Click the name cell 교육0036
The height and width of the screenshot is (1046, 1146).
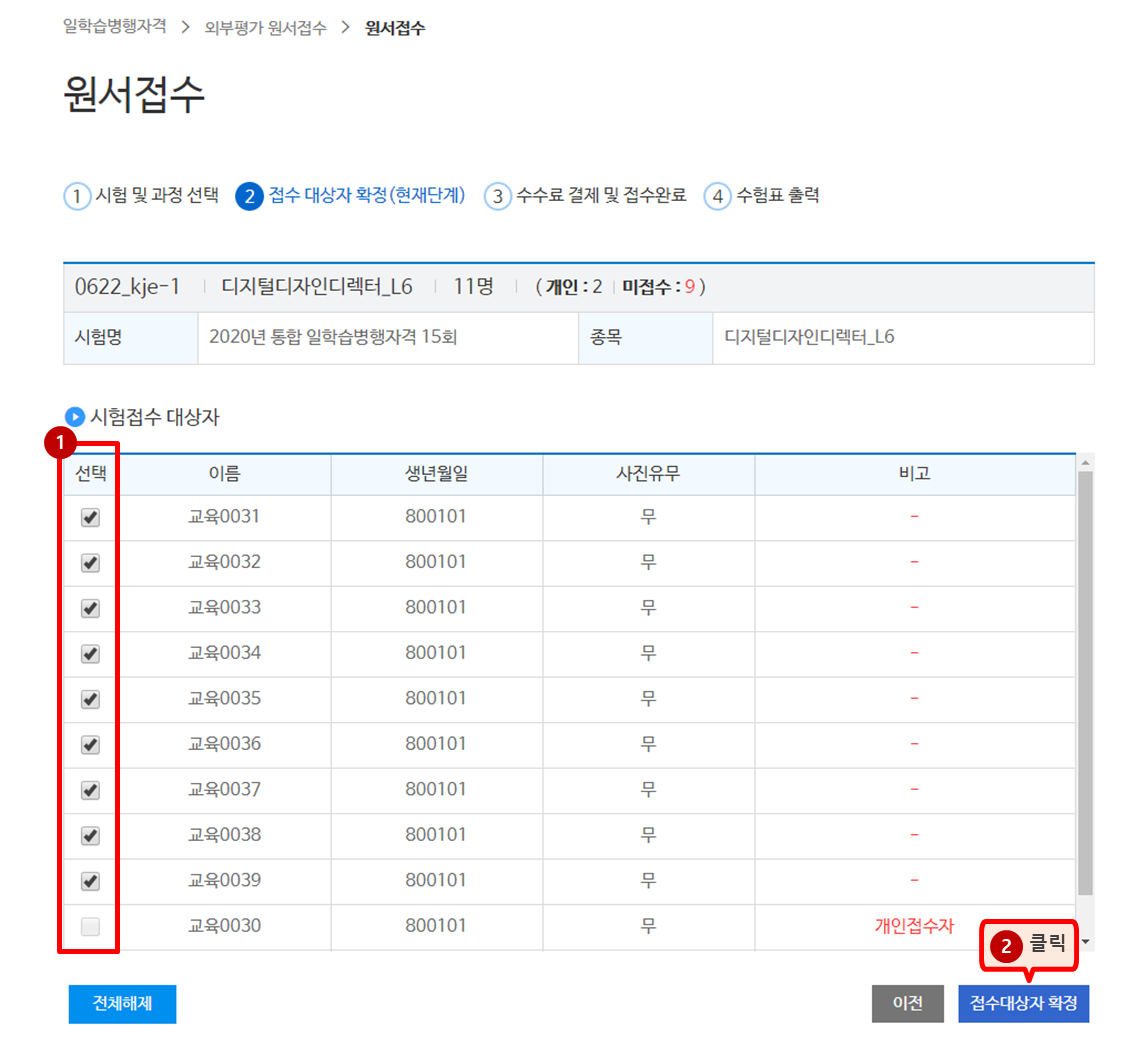(224, 743)
